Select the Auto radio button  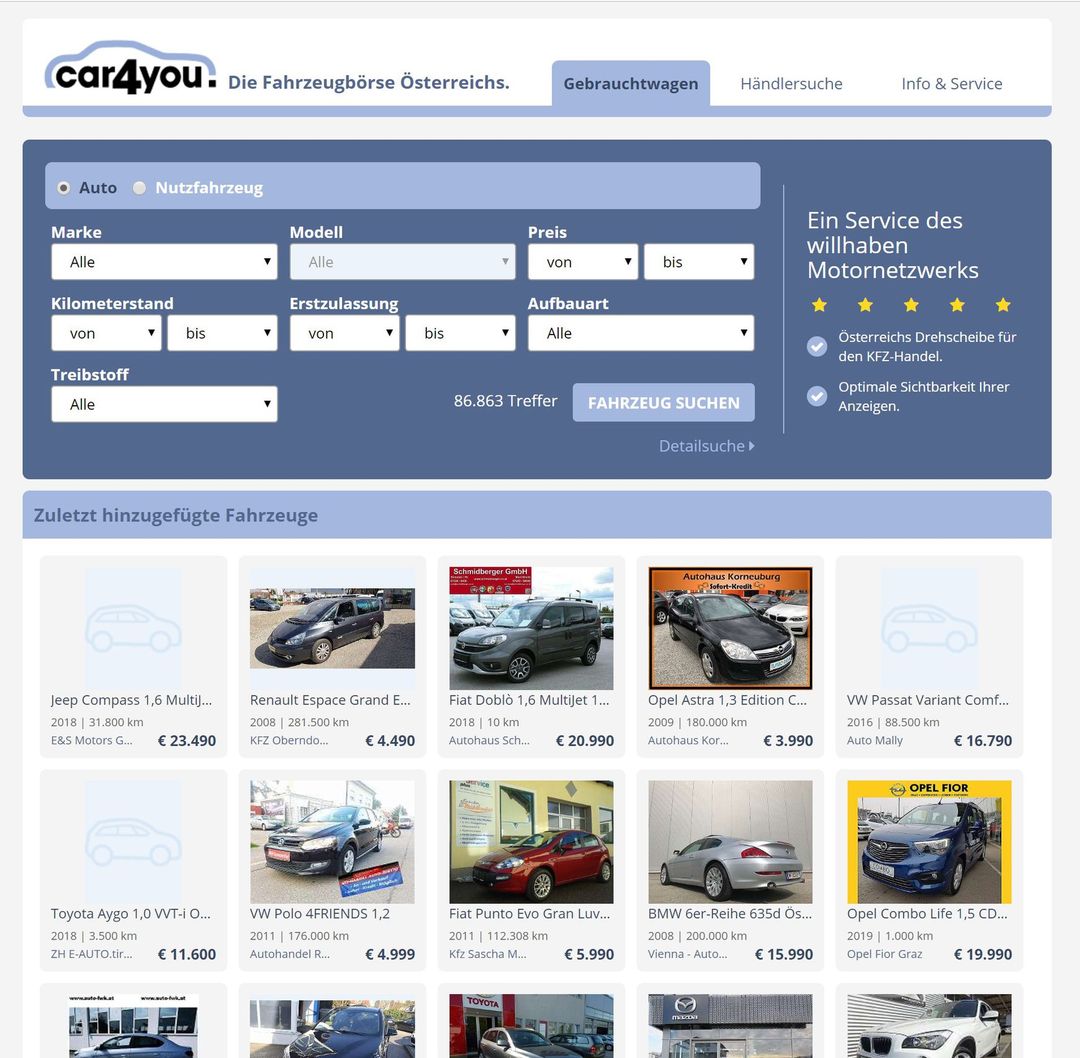63,187
